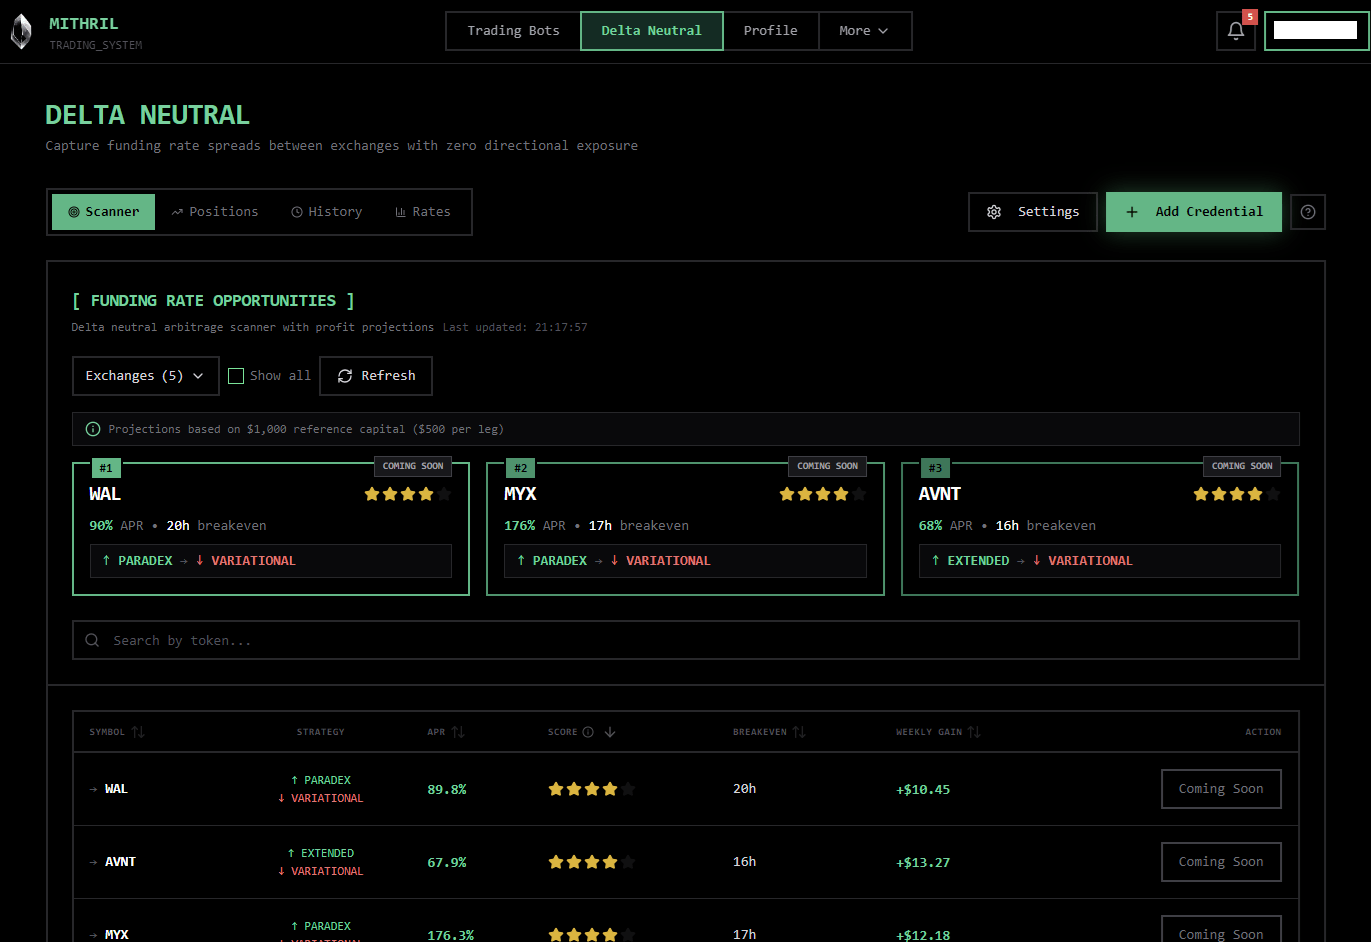Expand the More navigation menu
This screenshot has height=942, width=1371.
point(865,31)
